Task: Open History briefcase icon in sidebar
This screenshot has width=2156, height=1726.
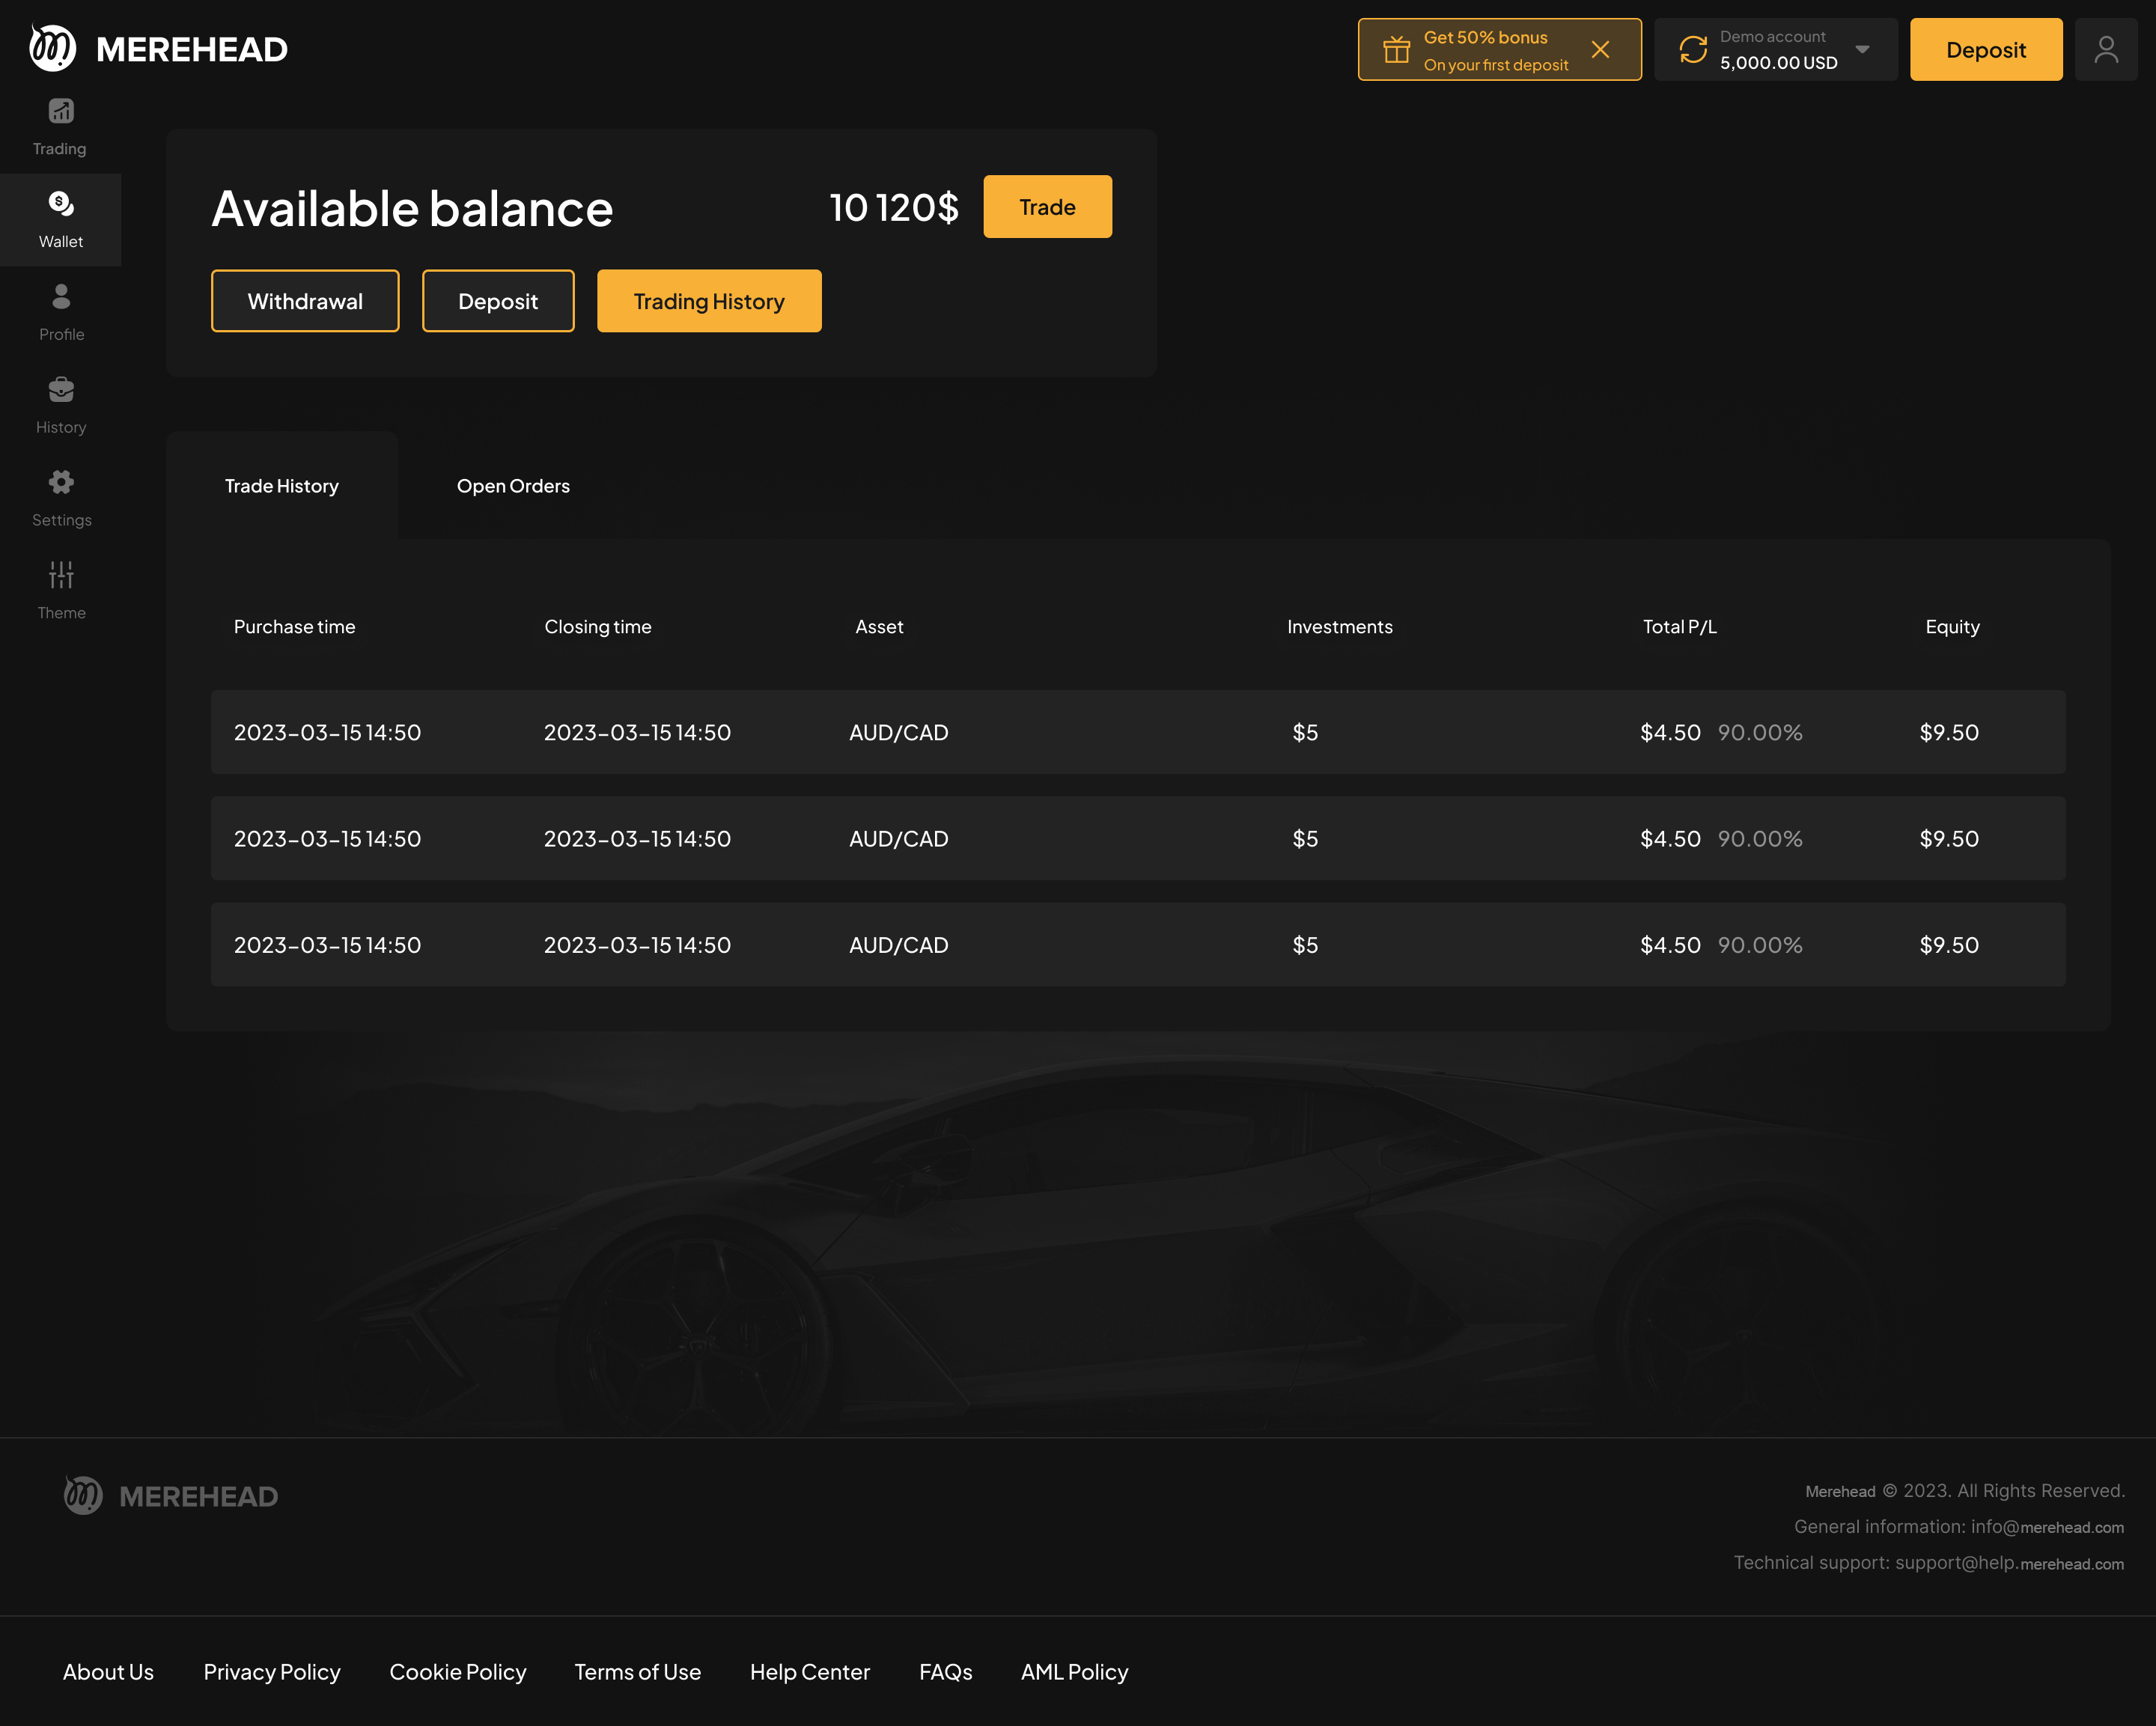Action: click(x=60, y=390)
